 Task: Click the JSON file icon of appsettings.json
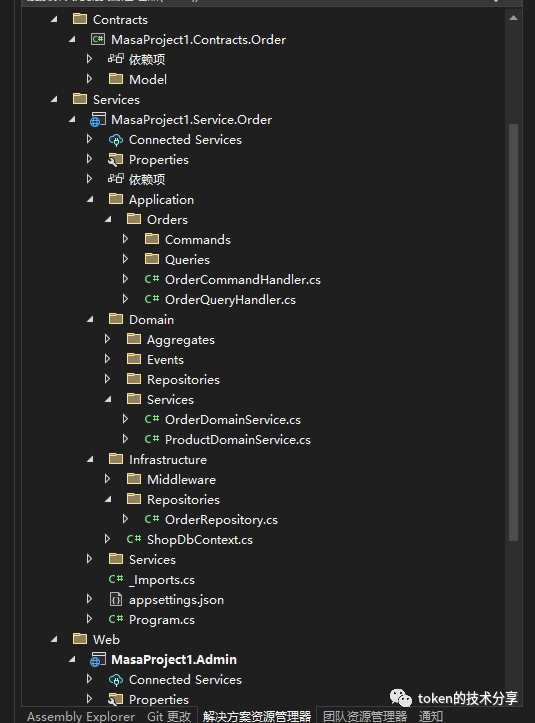click(x=116, y=599)
